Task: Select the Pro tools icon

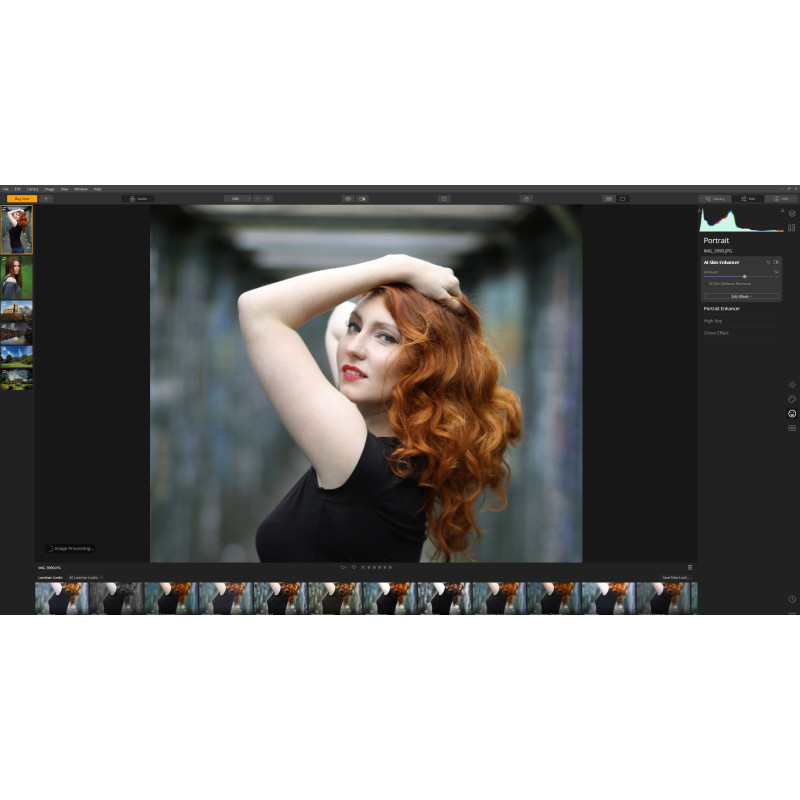Action: pos(792,428)
